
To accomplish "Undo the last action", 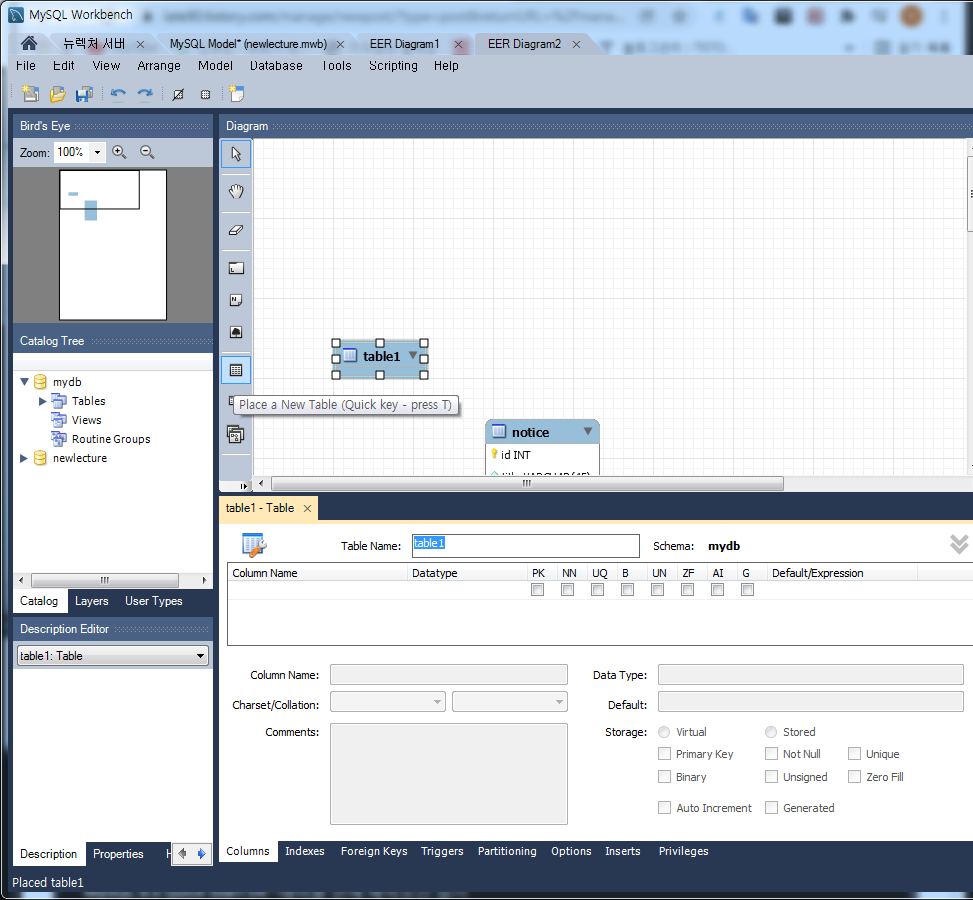I will pyautogui.click(x=118, y=94).
